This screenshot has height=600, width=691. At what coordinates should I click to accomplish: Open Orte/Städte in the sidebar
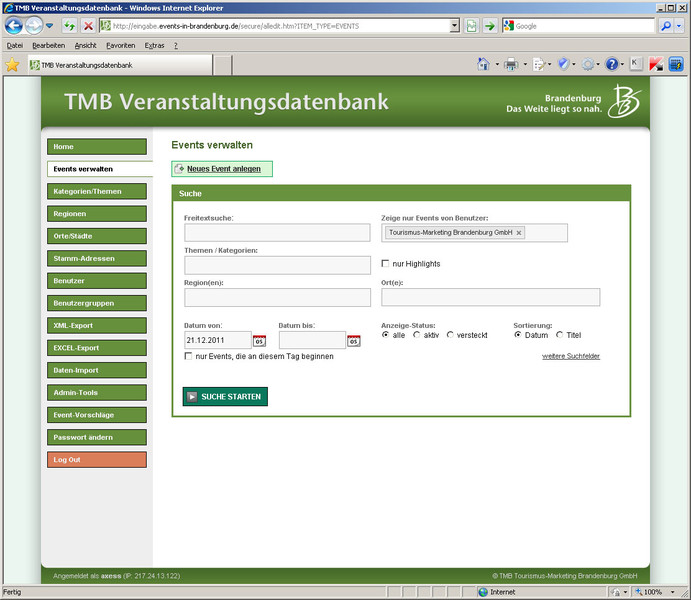click(97, 236)
